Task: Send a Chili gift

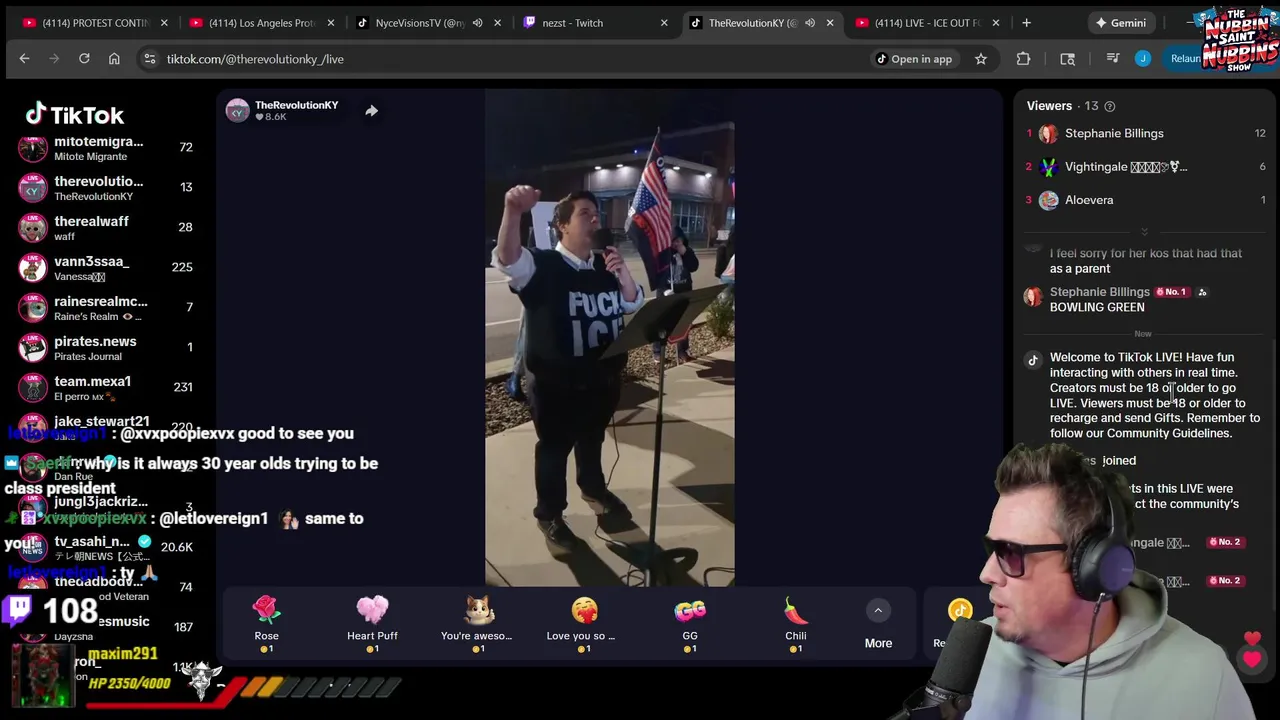Action: click(796, 624)
